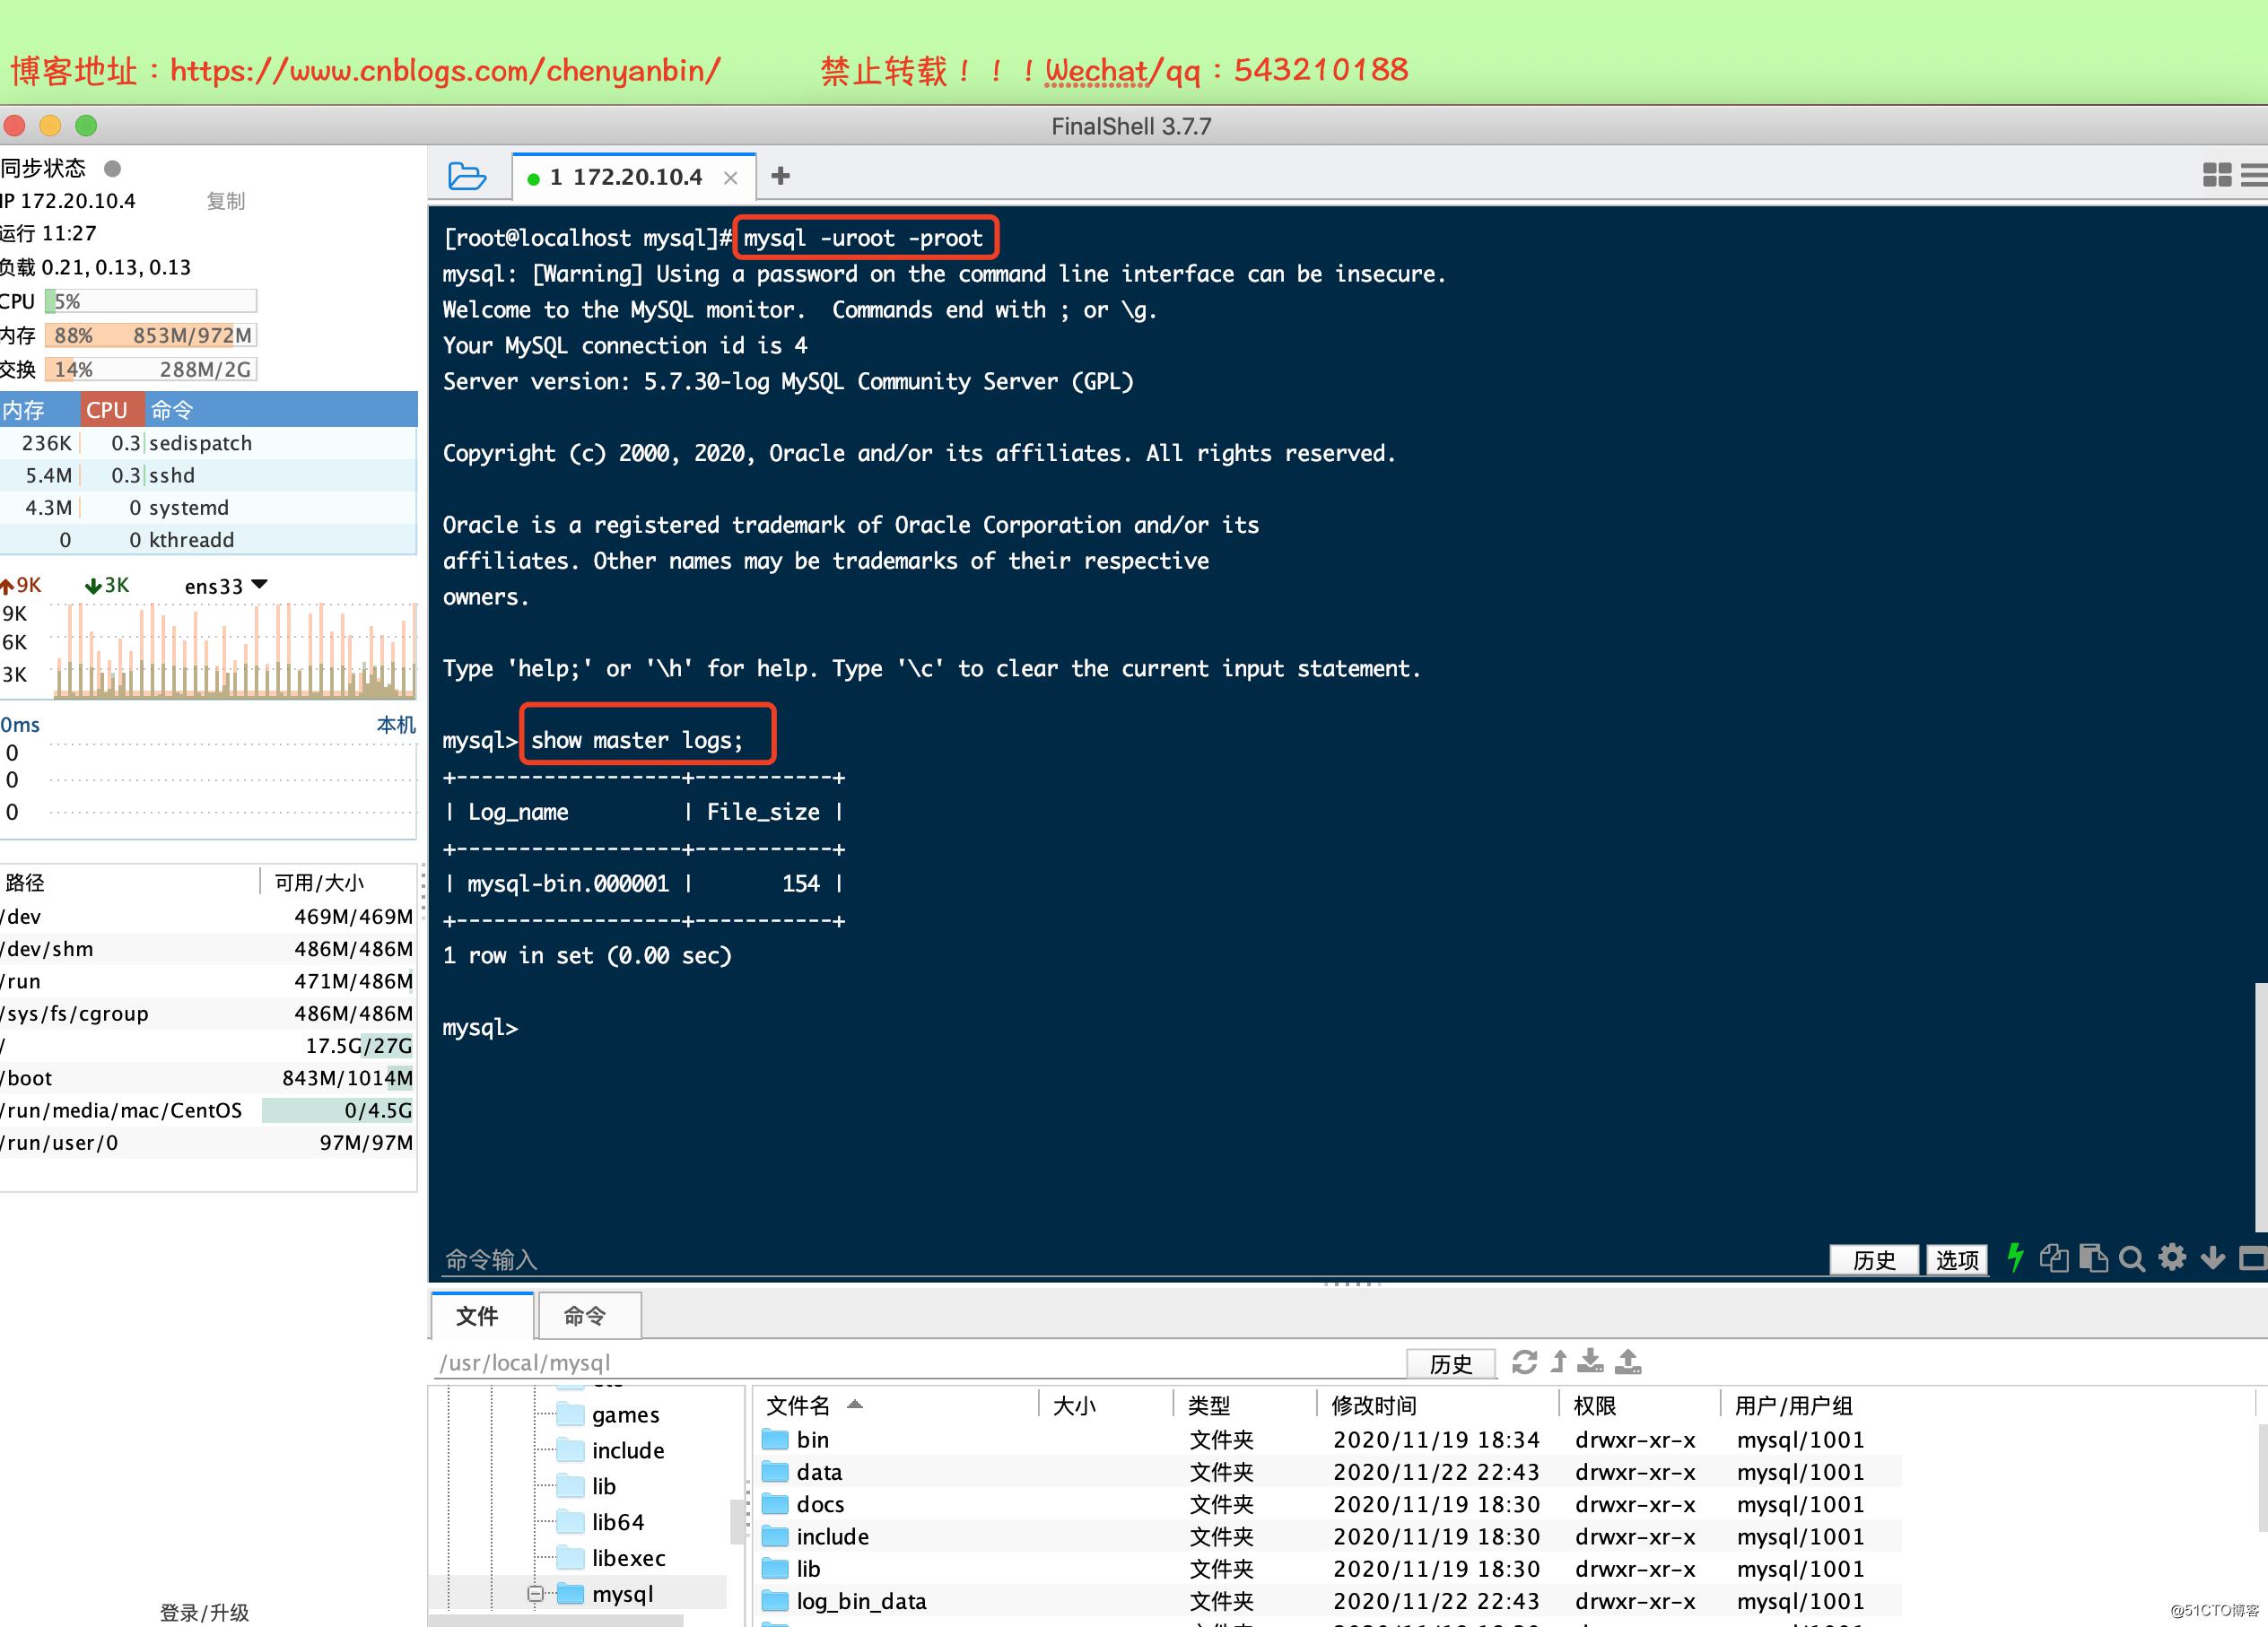Open terminal 历史 command history button
The width and height of the screenshot is (2268, 1627).
pyautogui.click(x=1874, y=1260)
